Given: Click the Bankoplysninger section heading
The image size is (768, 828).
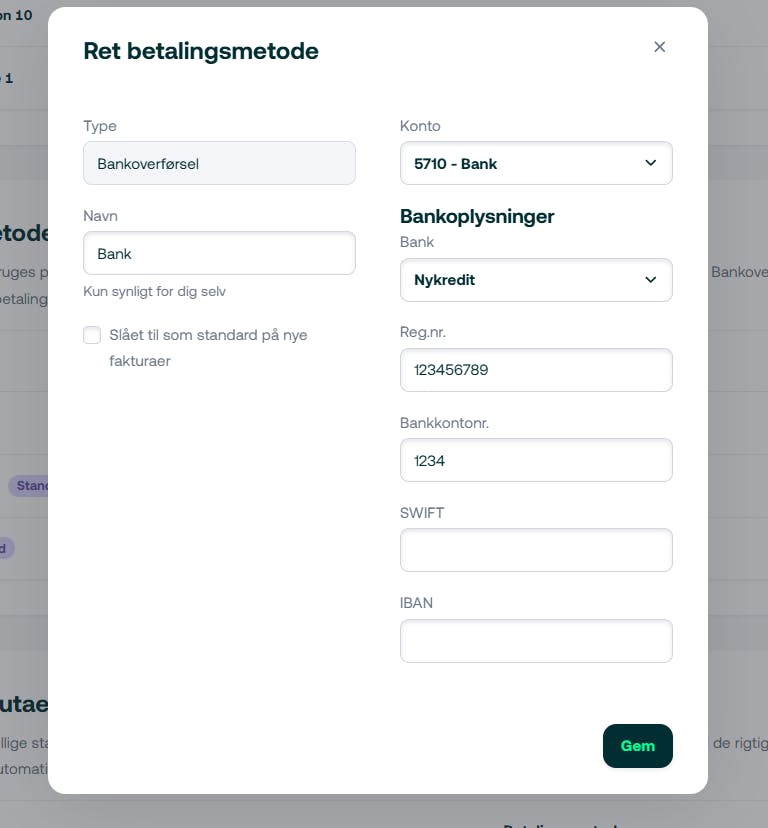Looking at the screenshot, I should coord(477,216).
